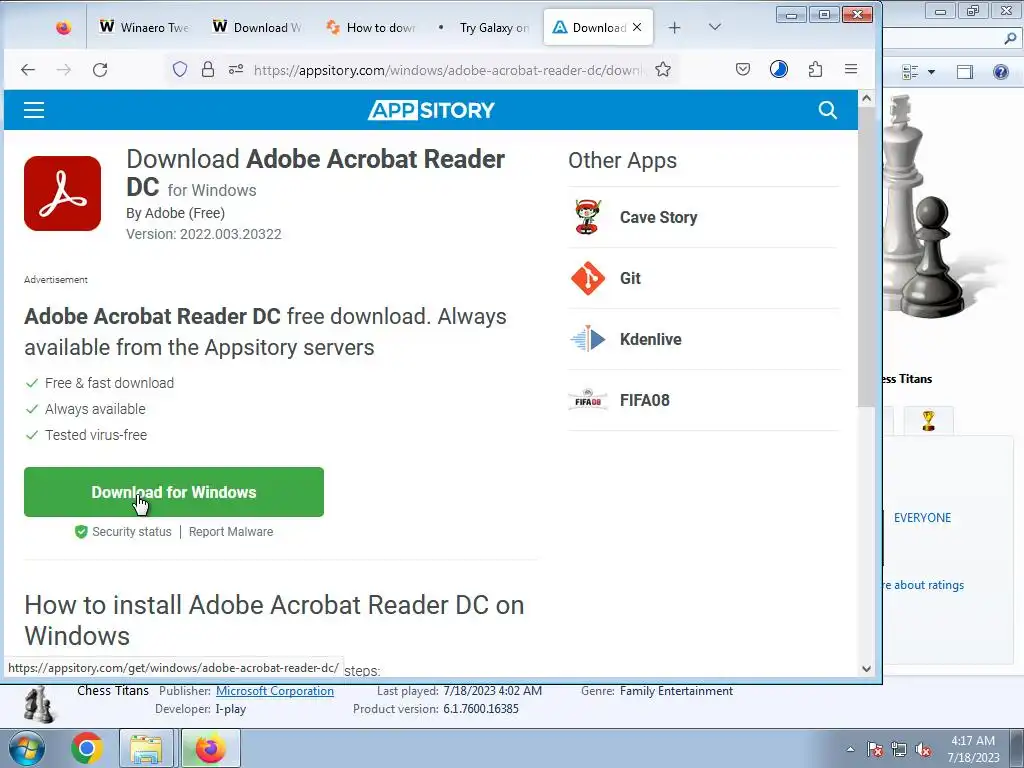Toggle preview pane icon in Games Explorer

pos(965,72)
